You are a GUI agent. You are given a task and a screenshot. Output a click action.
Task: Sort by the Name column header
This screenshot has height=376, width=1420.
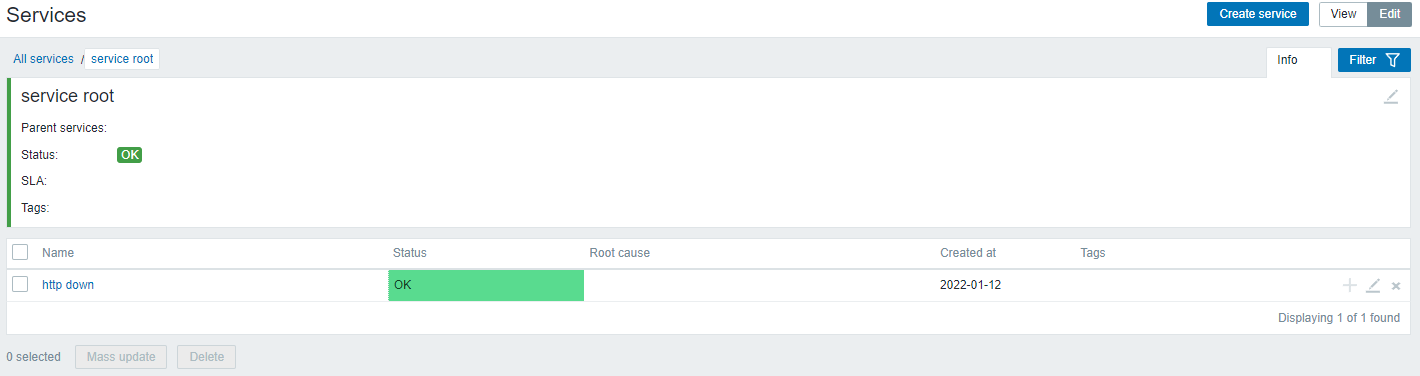point(58,253)
